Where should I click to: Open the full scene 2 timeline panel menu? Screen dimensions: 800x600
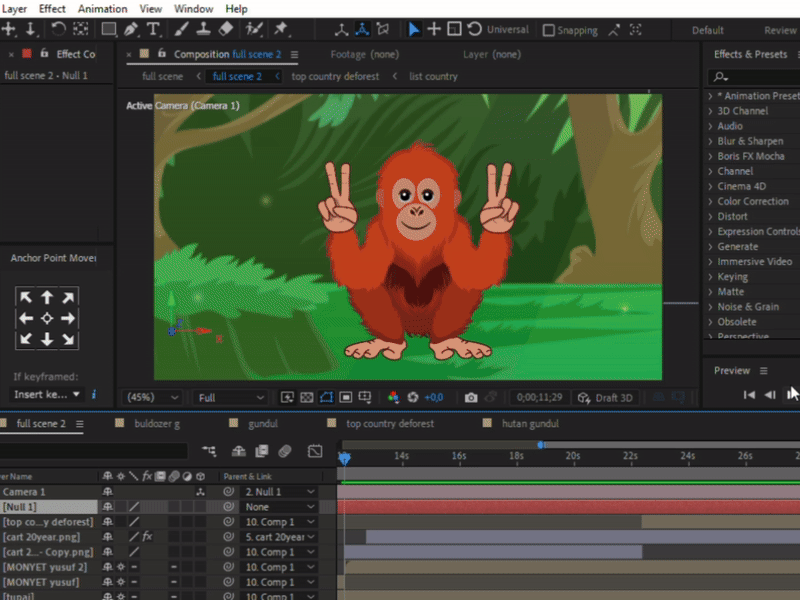80,424
